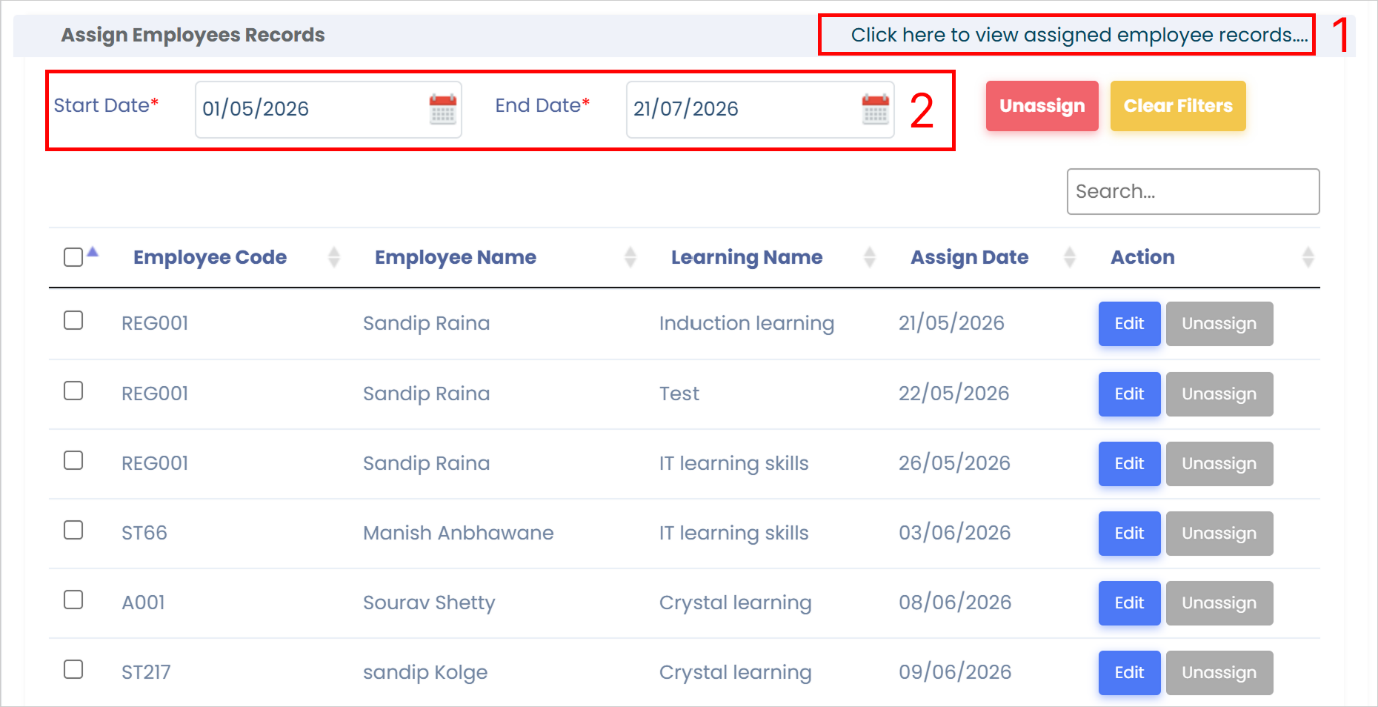Click the End Date field showing 21/07/2026
The width and height of the screenshot is (1378, 707).
pos(760,109)
